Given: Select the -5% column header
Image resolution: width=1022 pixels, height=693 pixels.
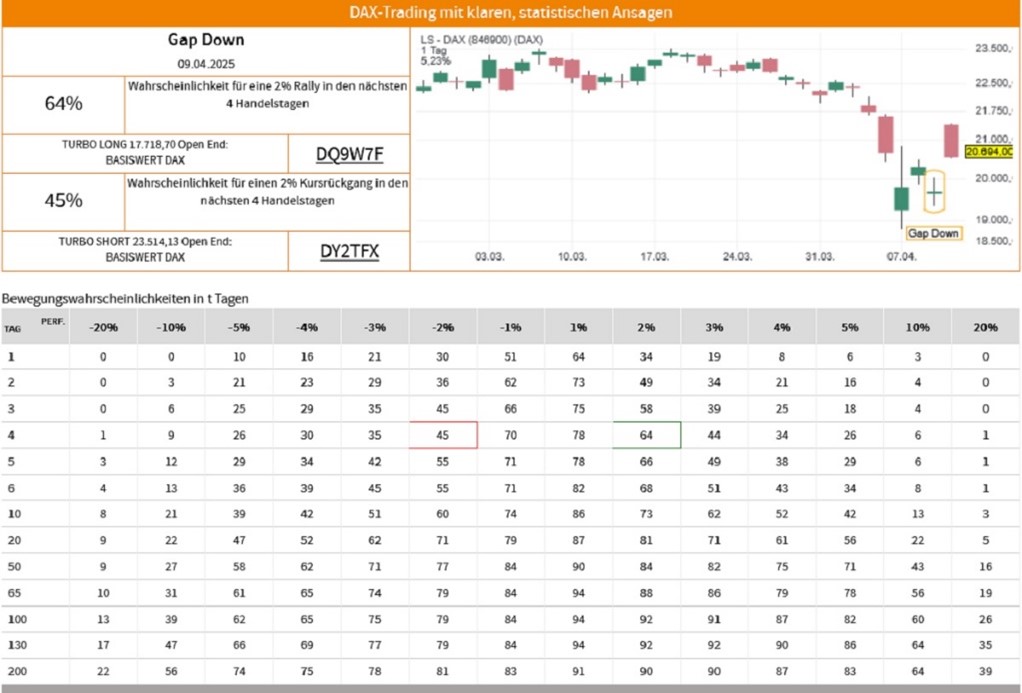Looking at the screenshot, I should pos(239,327).
